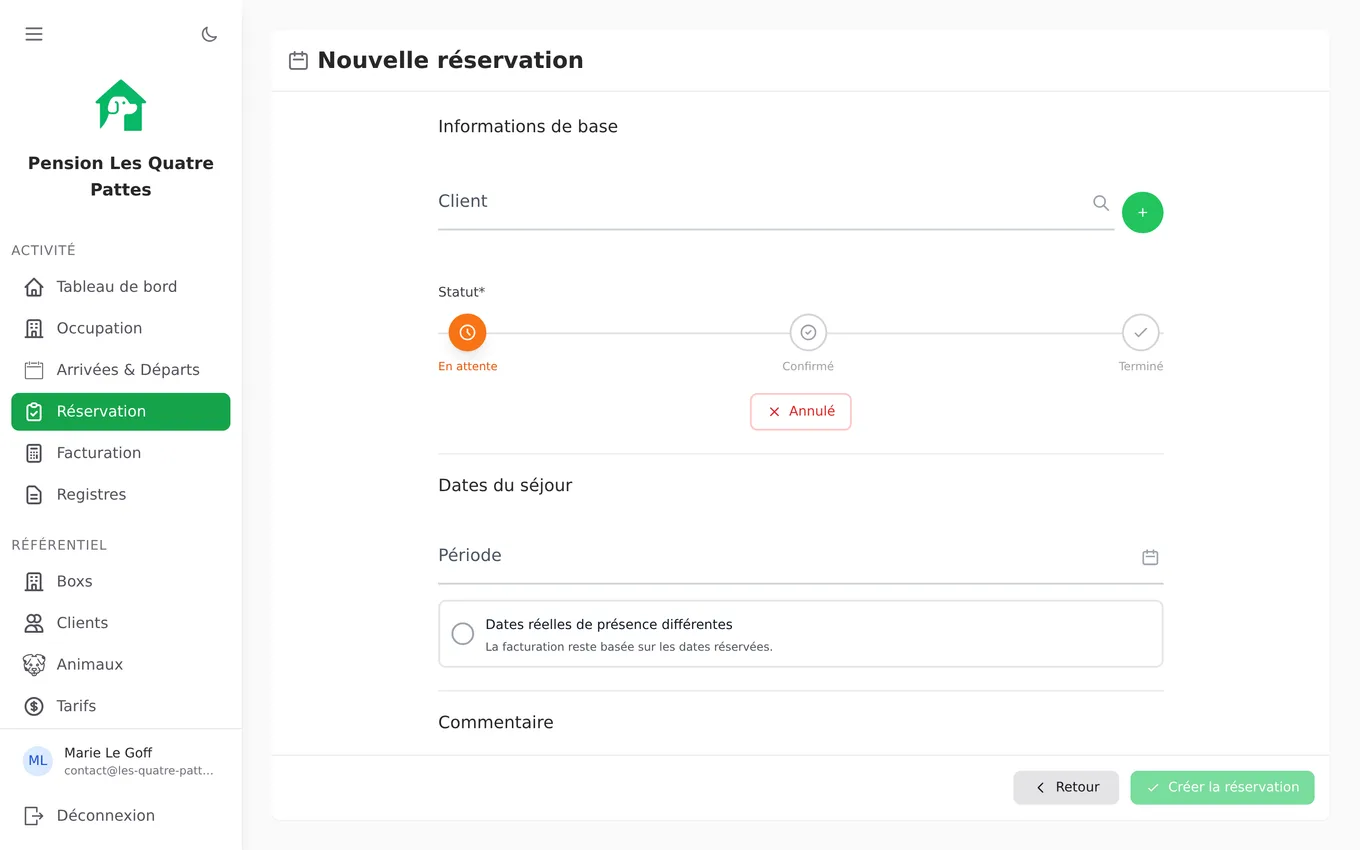Open Facturation section
The width and height of the screenshot is (1360, 850).
point(121,453)
